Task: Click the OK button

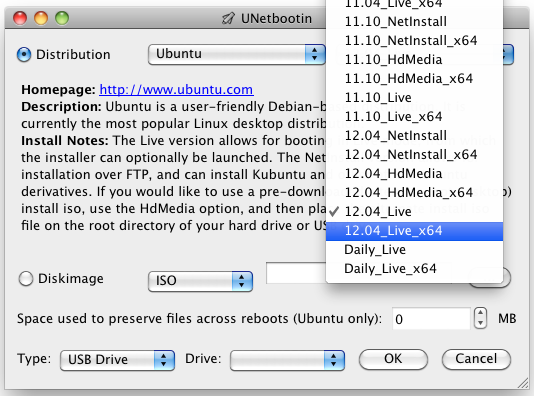Action: coord(393,359)
